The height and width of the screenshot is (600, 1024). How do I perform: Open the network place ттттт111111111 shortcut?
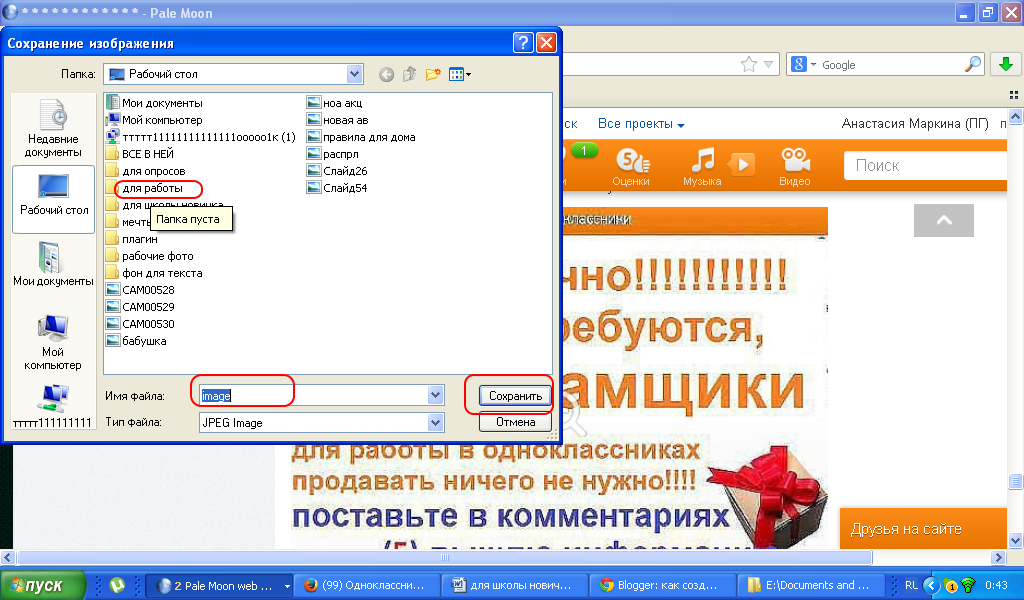tap(53, 407)
